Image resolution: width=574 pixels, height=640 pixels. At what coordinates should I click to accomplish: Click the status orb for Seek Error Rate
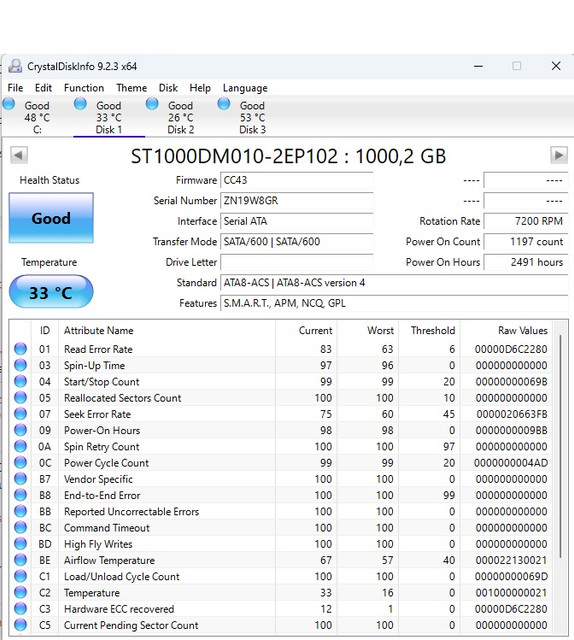20,414
